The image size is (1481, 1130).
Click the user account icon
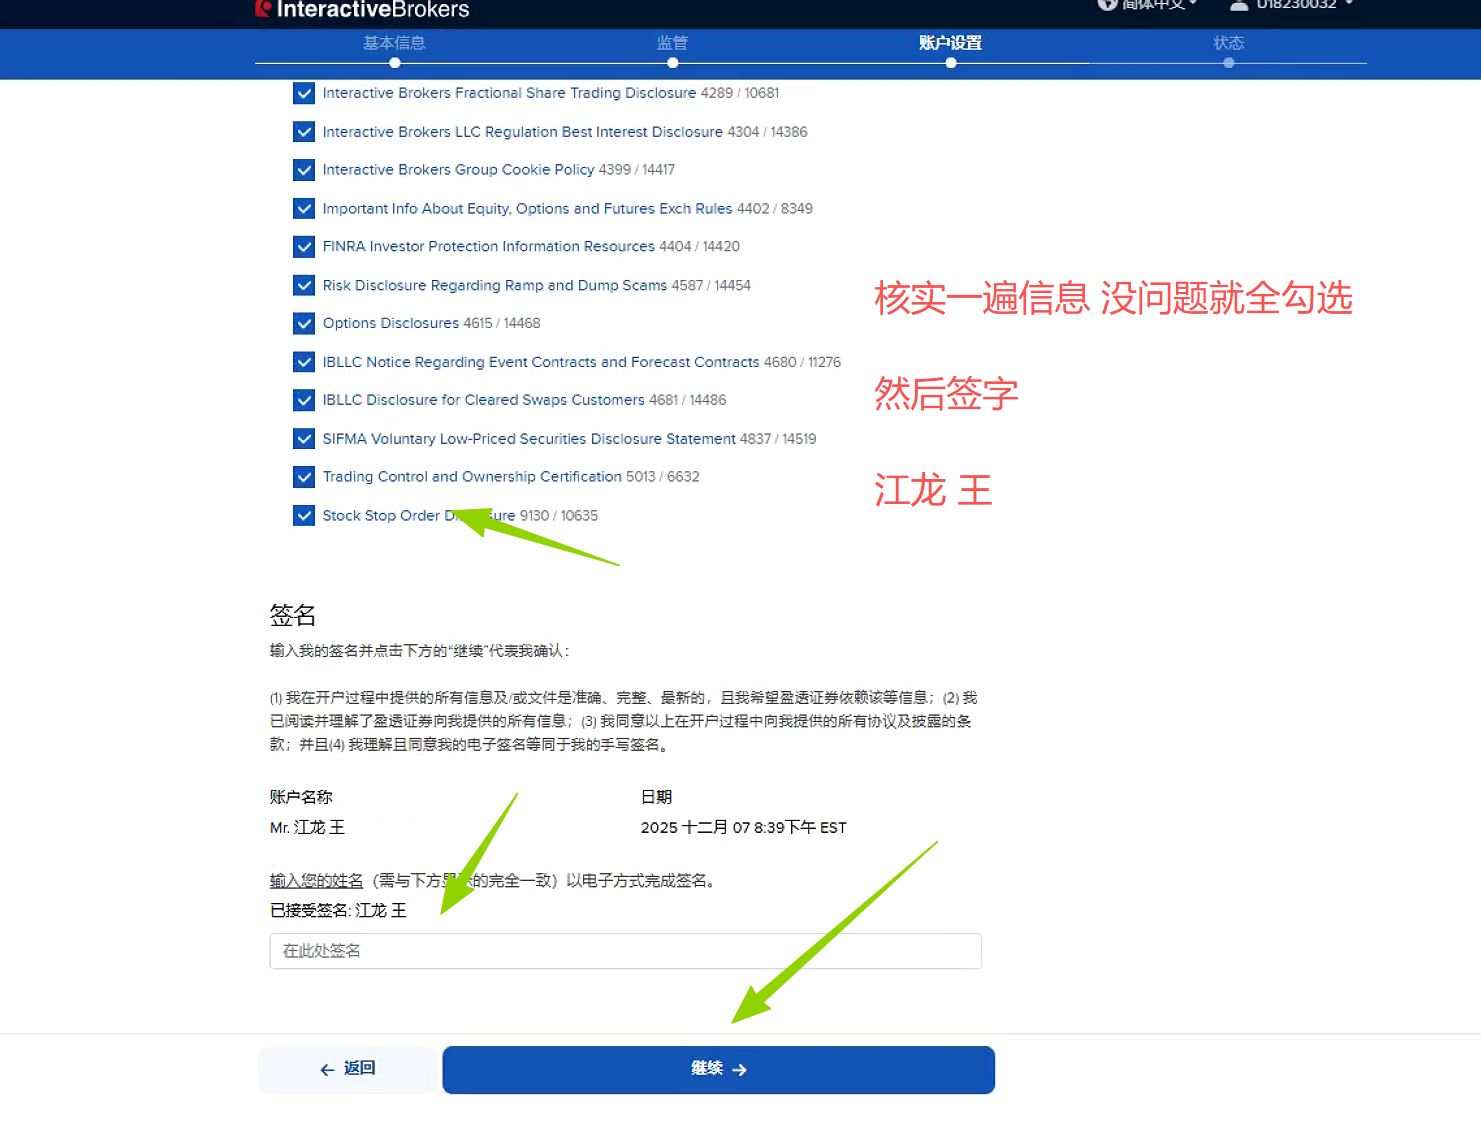pyautogui.click(x=1239, y=5)
